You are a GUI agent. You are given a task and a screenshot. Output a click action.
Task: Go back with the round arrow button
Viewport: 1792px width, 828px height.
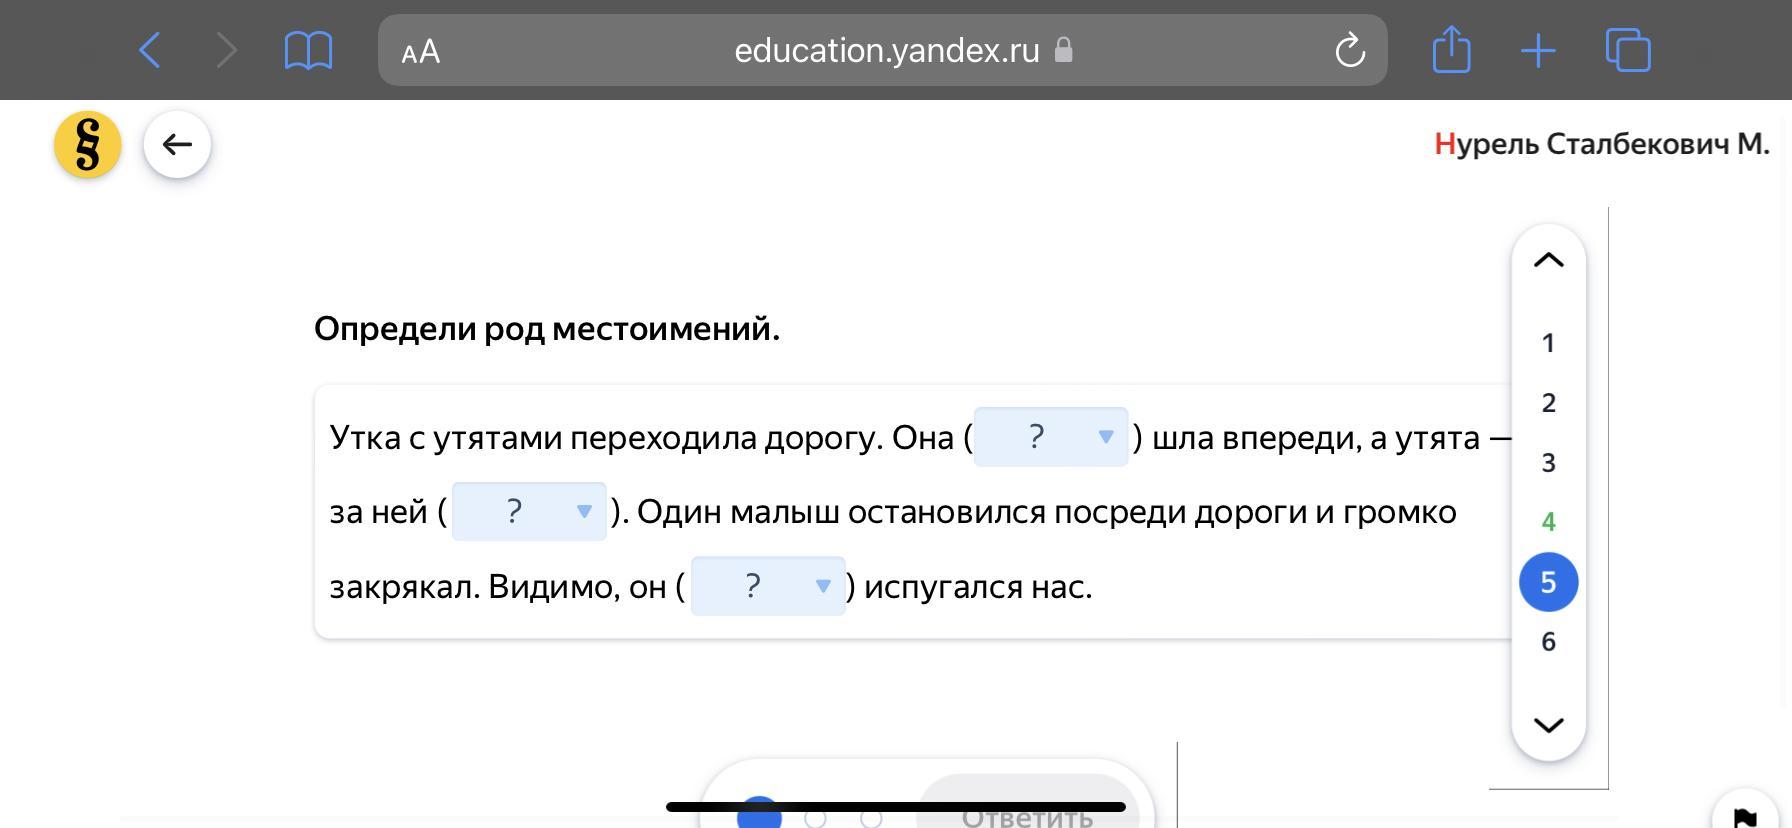point(177,145)
